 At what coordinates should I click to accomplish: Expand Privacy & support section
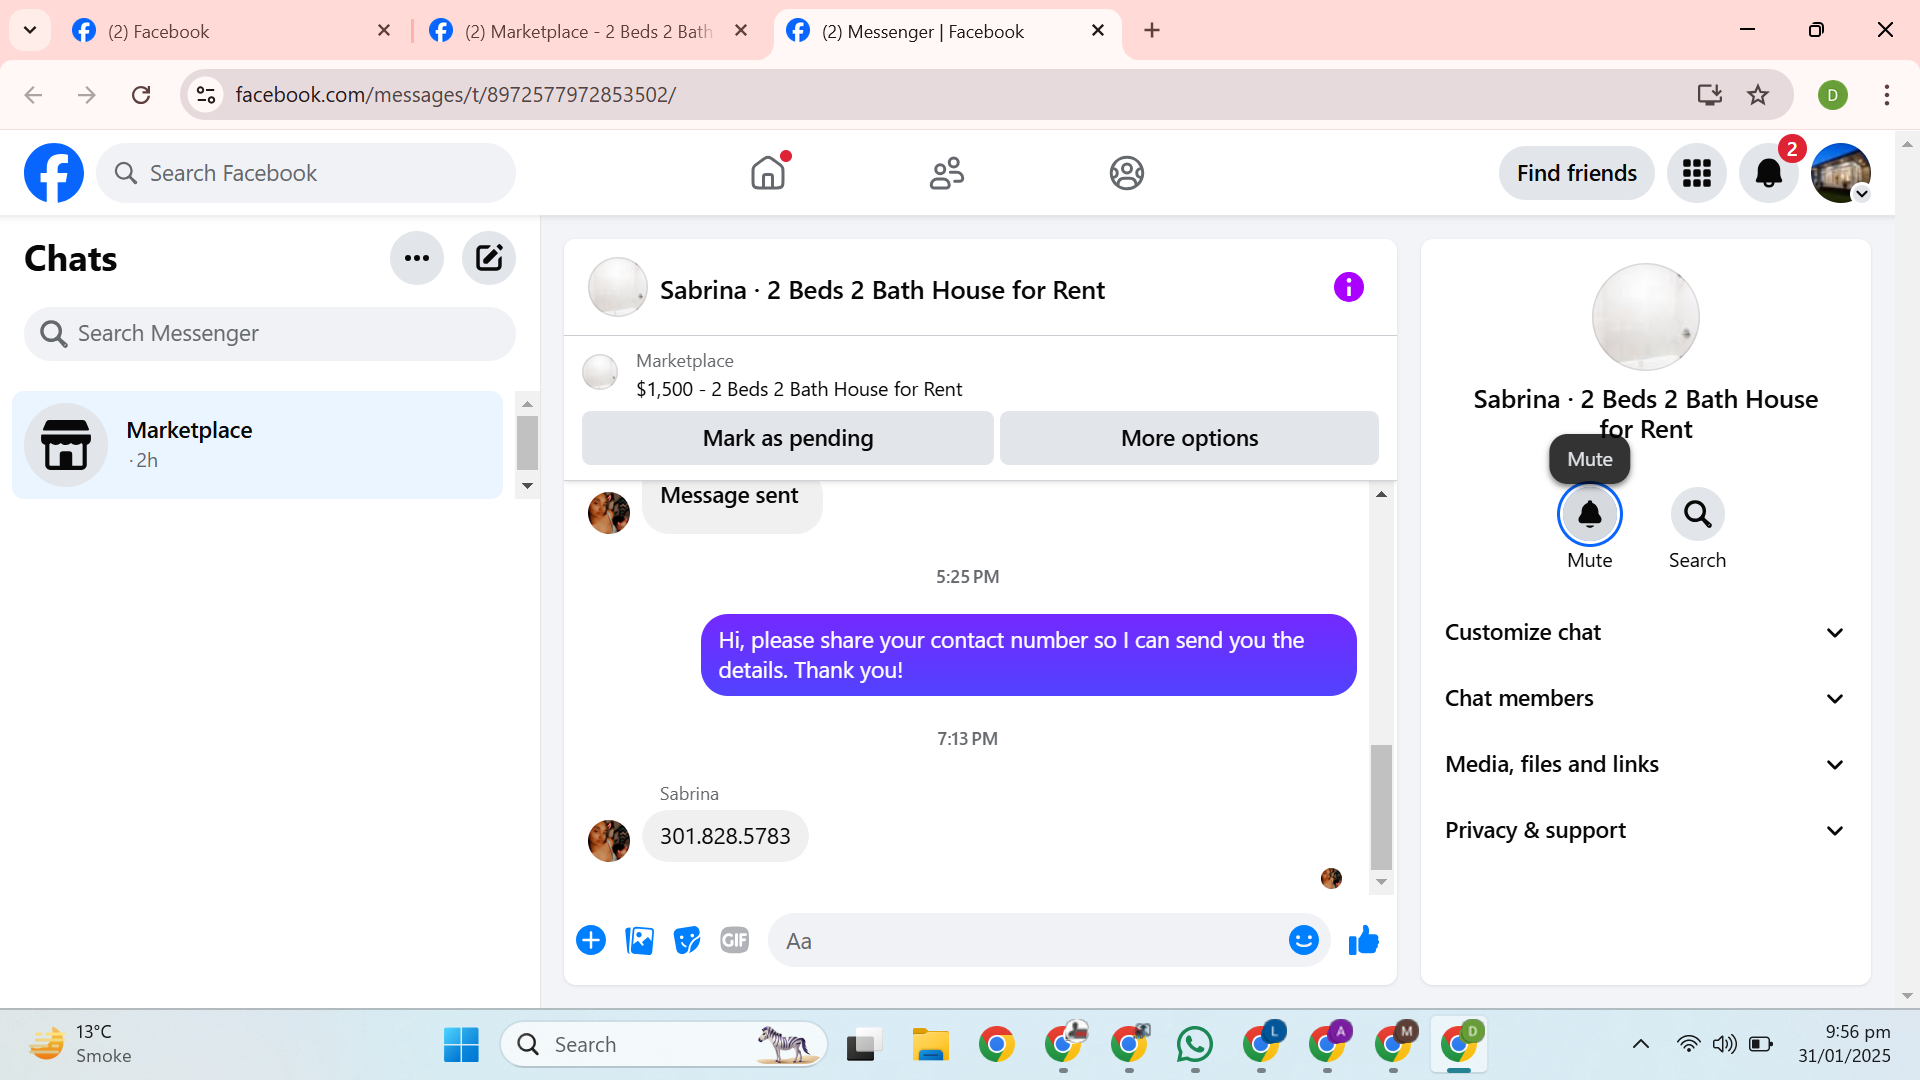(x=1645, y=830)
